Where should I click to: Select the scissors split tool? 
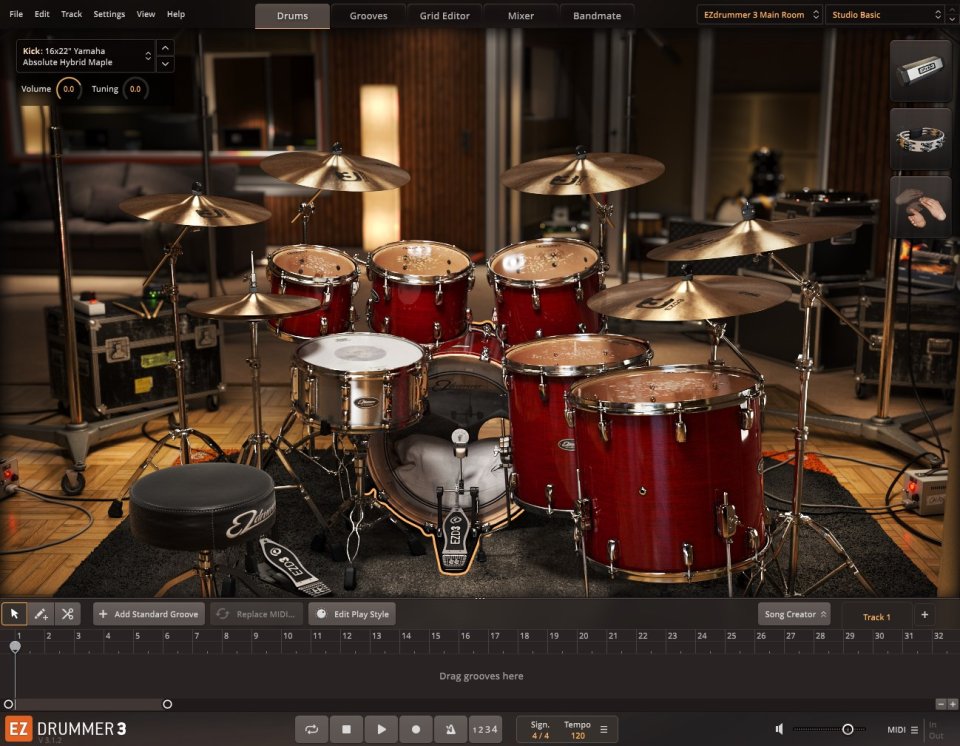[68, 614]
